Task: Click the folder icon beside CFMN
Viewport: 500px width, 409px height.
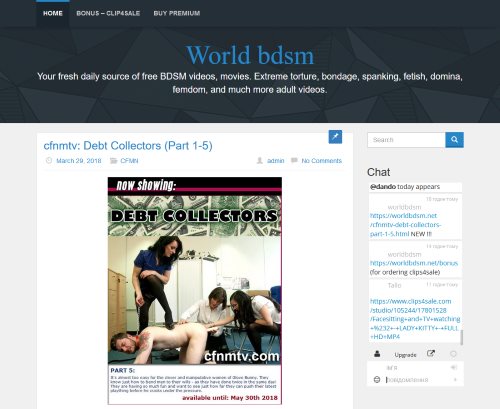Action: (x=114, y=161)
